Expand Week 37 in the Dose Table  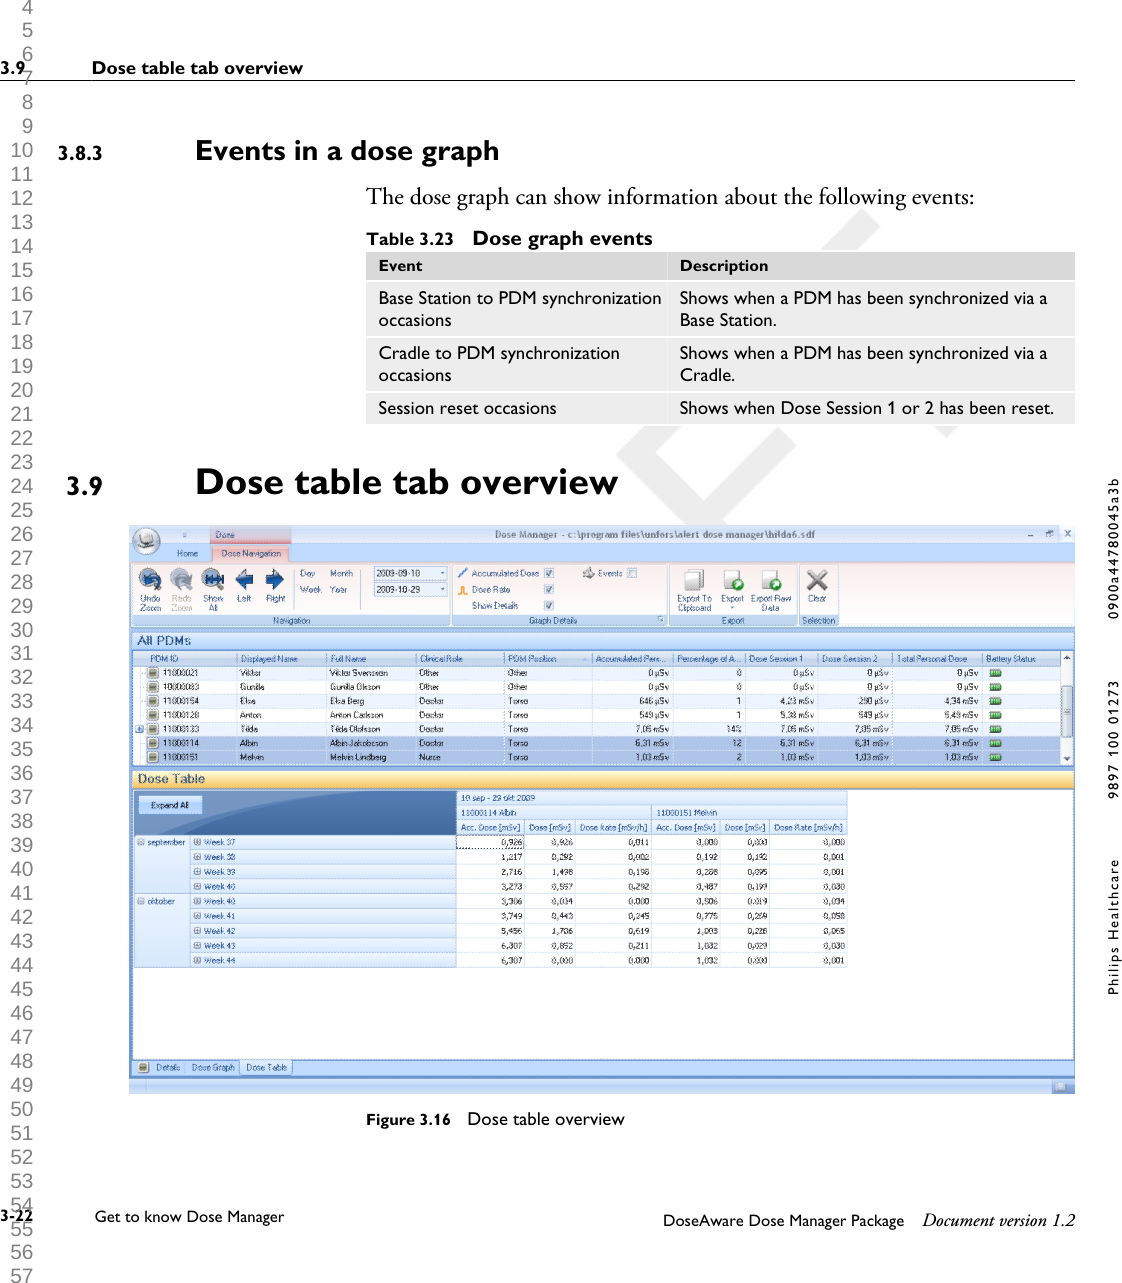(198, 841)
